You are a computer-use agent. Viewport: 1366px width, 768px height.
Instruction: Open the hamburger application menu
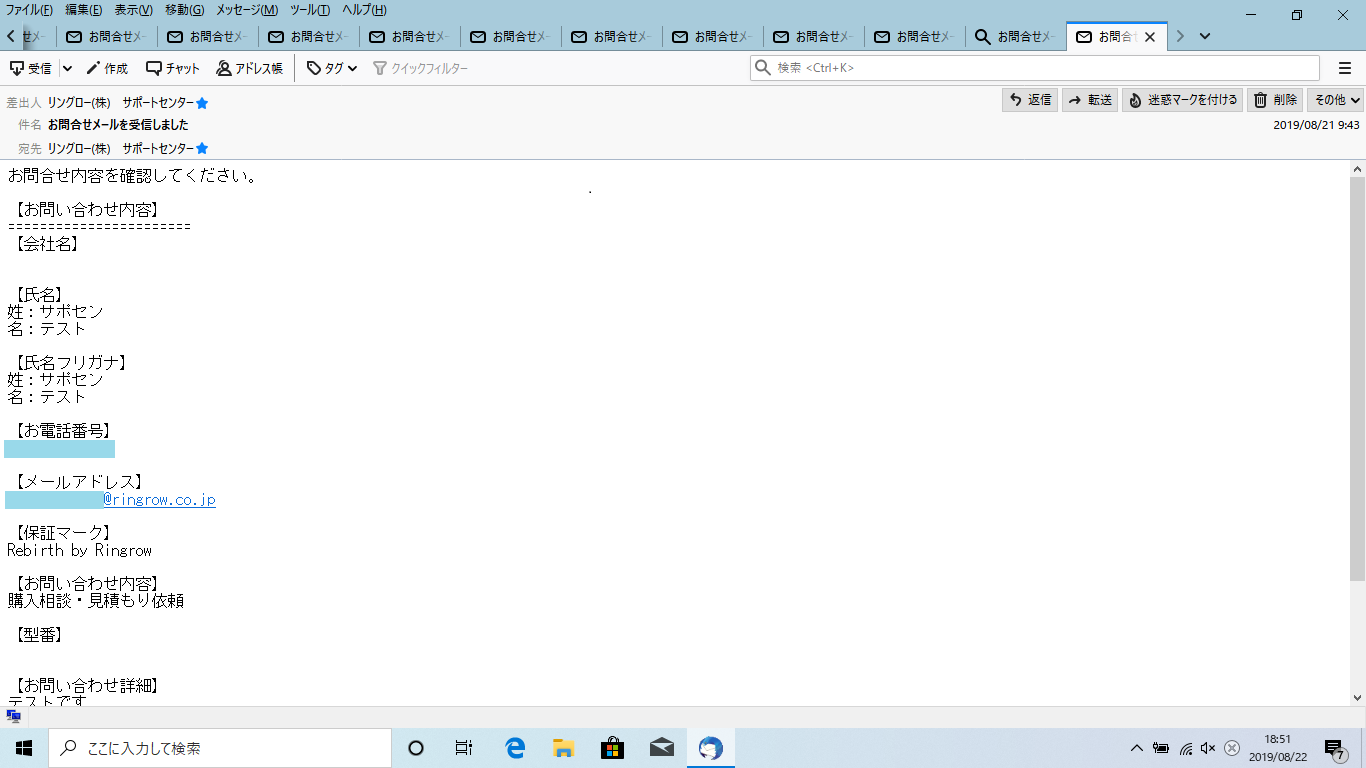tap(1345, 68)
